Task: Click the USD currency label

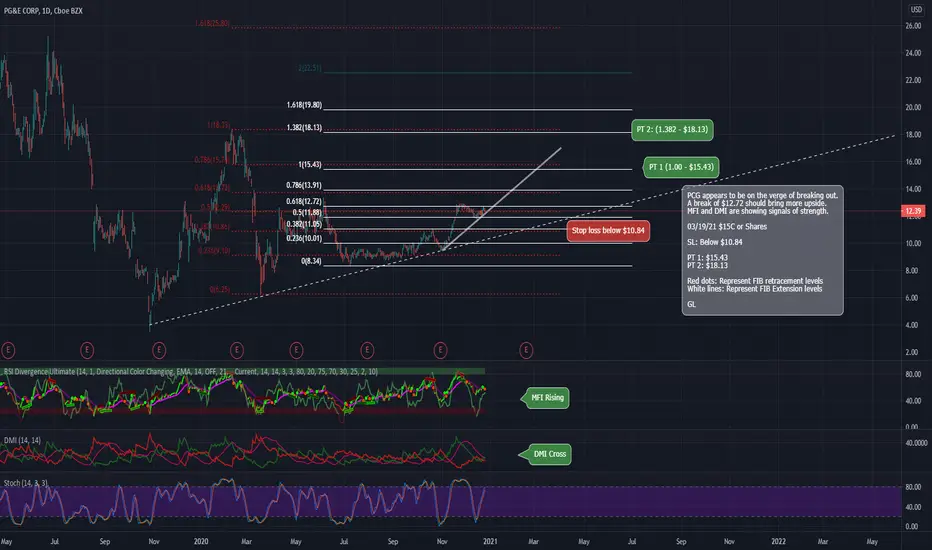Action: coord(917,10)
